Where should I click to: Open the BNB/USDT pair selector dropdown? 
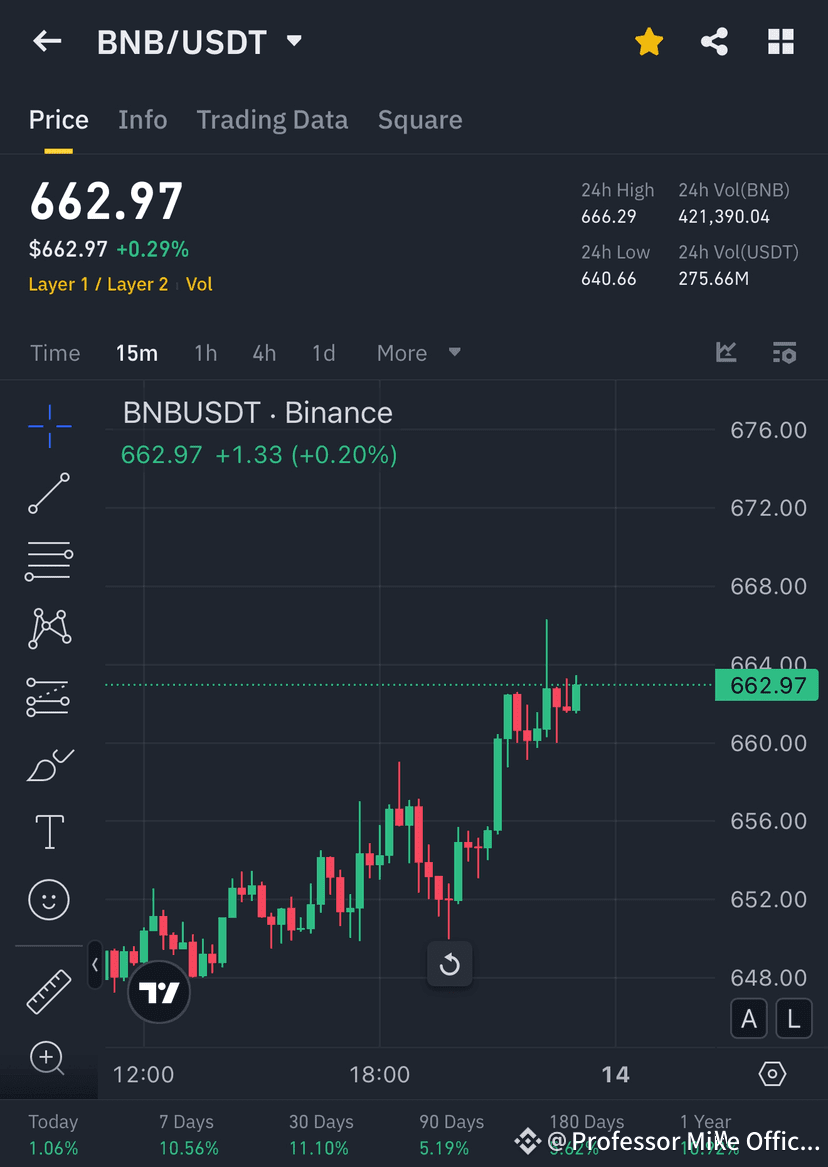[x=293, y=42]
